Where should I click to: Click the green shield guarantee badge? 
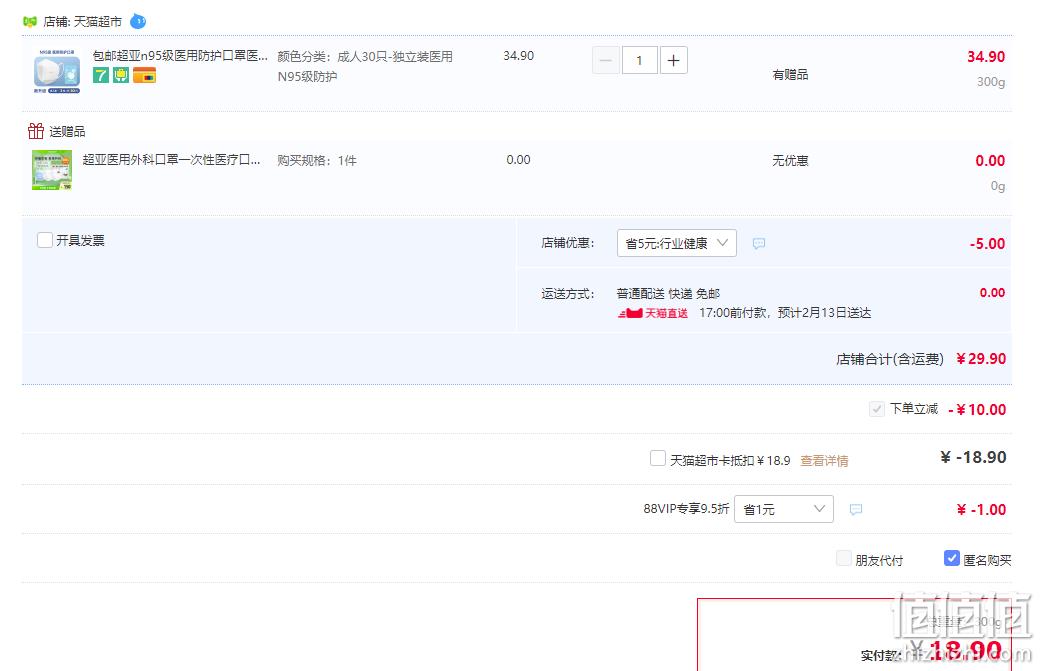coord(121,76)
